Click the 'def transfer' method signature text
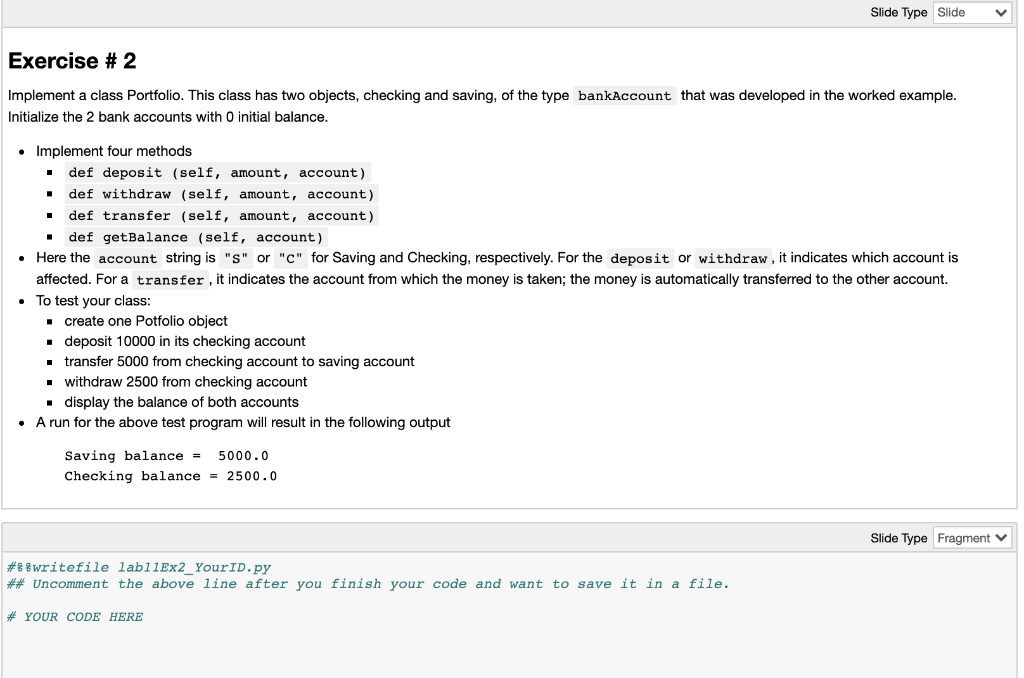The width and height of the screenshot is (1024, 678). tap(221, 215)
